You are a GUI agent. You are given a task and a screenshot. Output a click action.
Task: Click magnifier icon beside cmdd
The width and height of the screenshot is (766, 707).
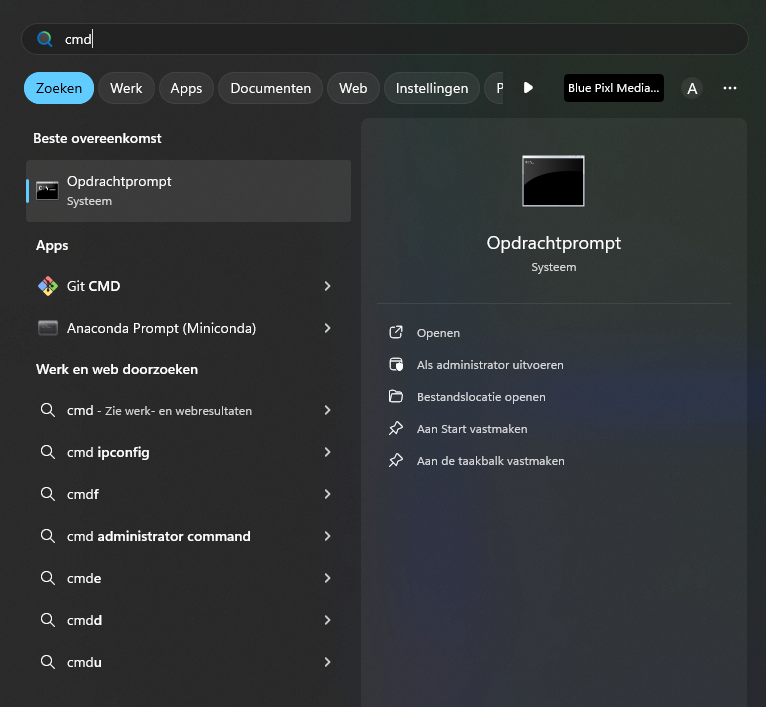47,620
